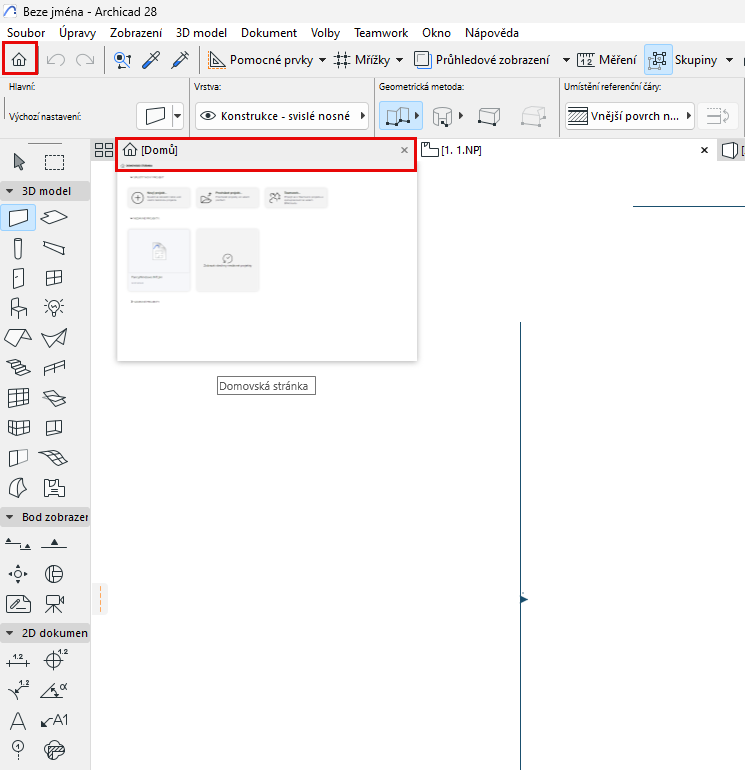Image resolution: width=745 pixels, height=770 pixels.
Task: Click the Měření measure button
Action: [607, 60]
